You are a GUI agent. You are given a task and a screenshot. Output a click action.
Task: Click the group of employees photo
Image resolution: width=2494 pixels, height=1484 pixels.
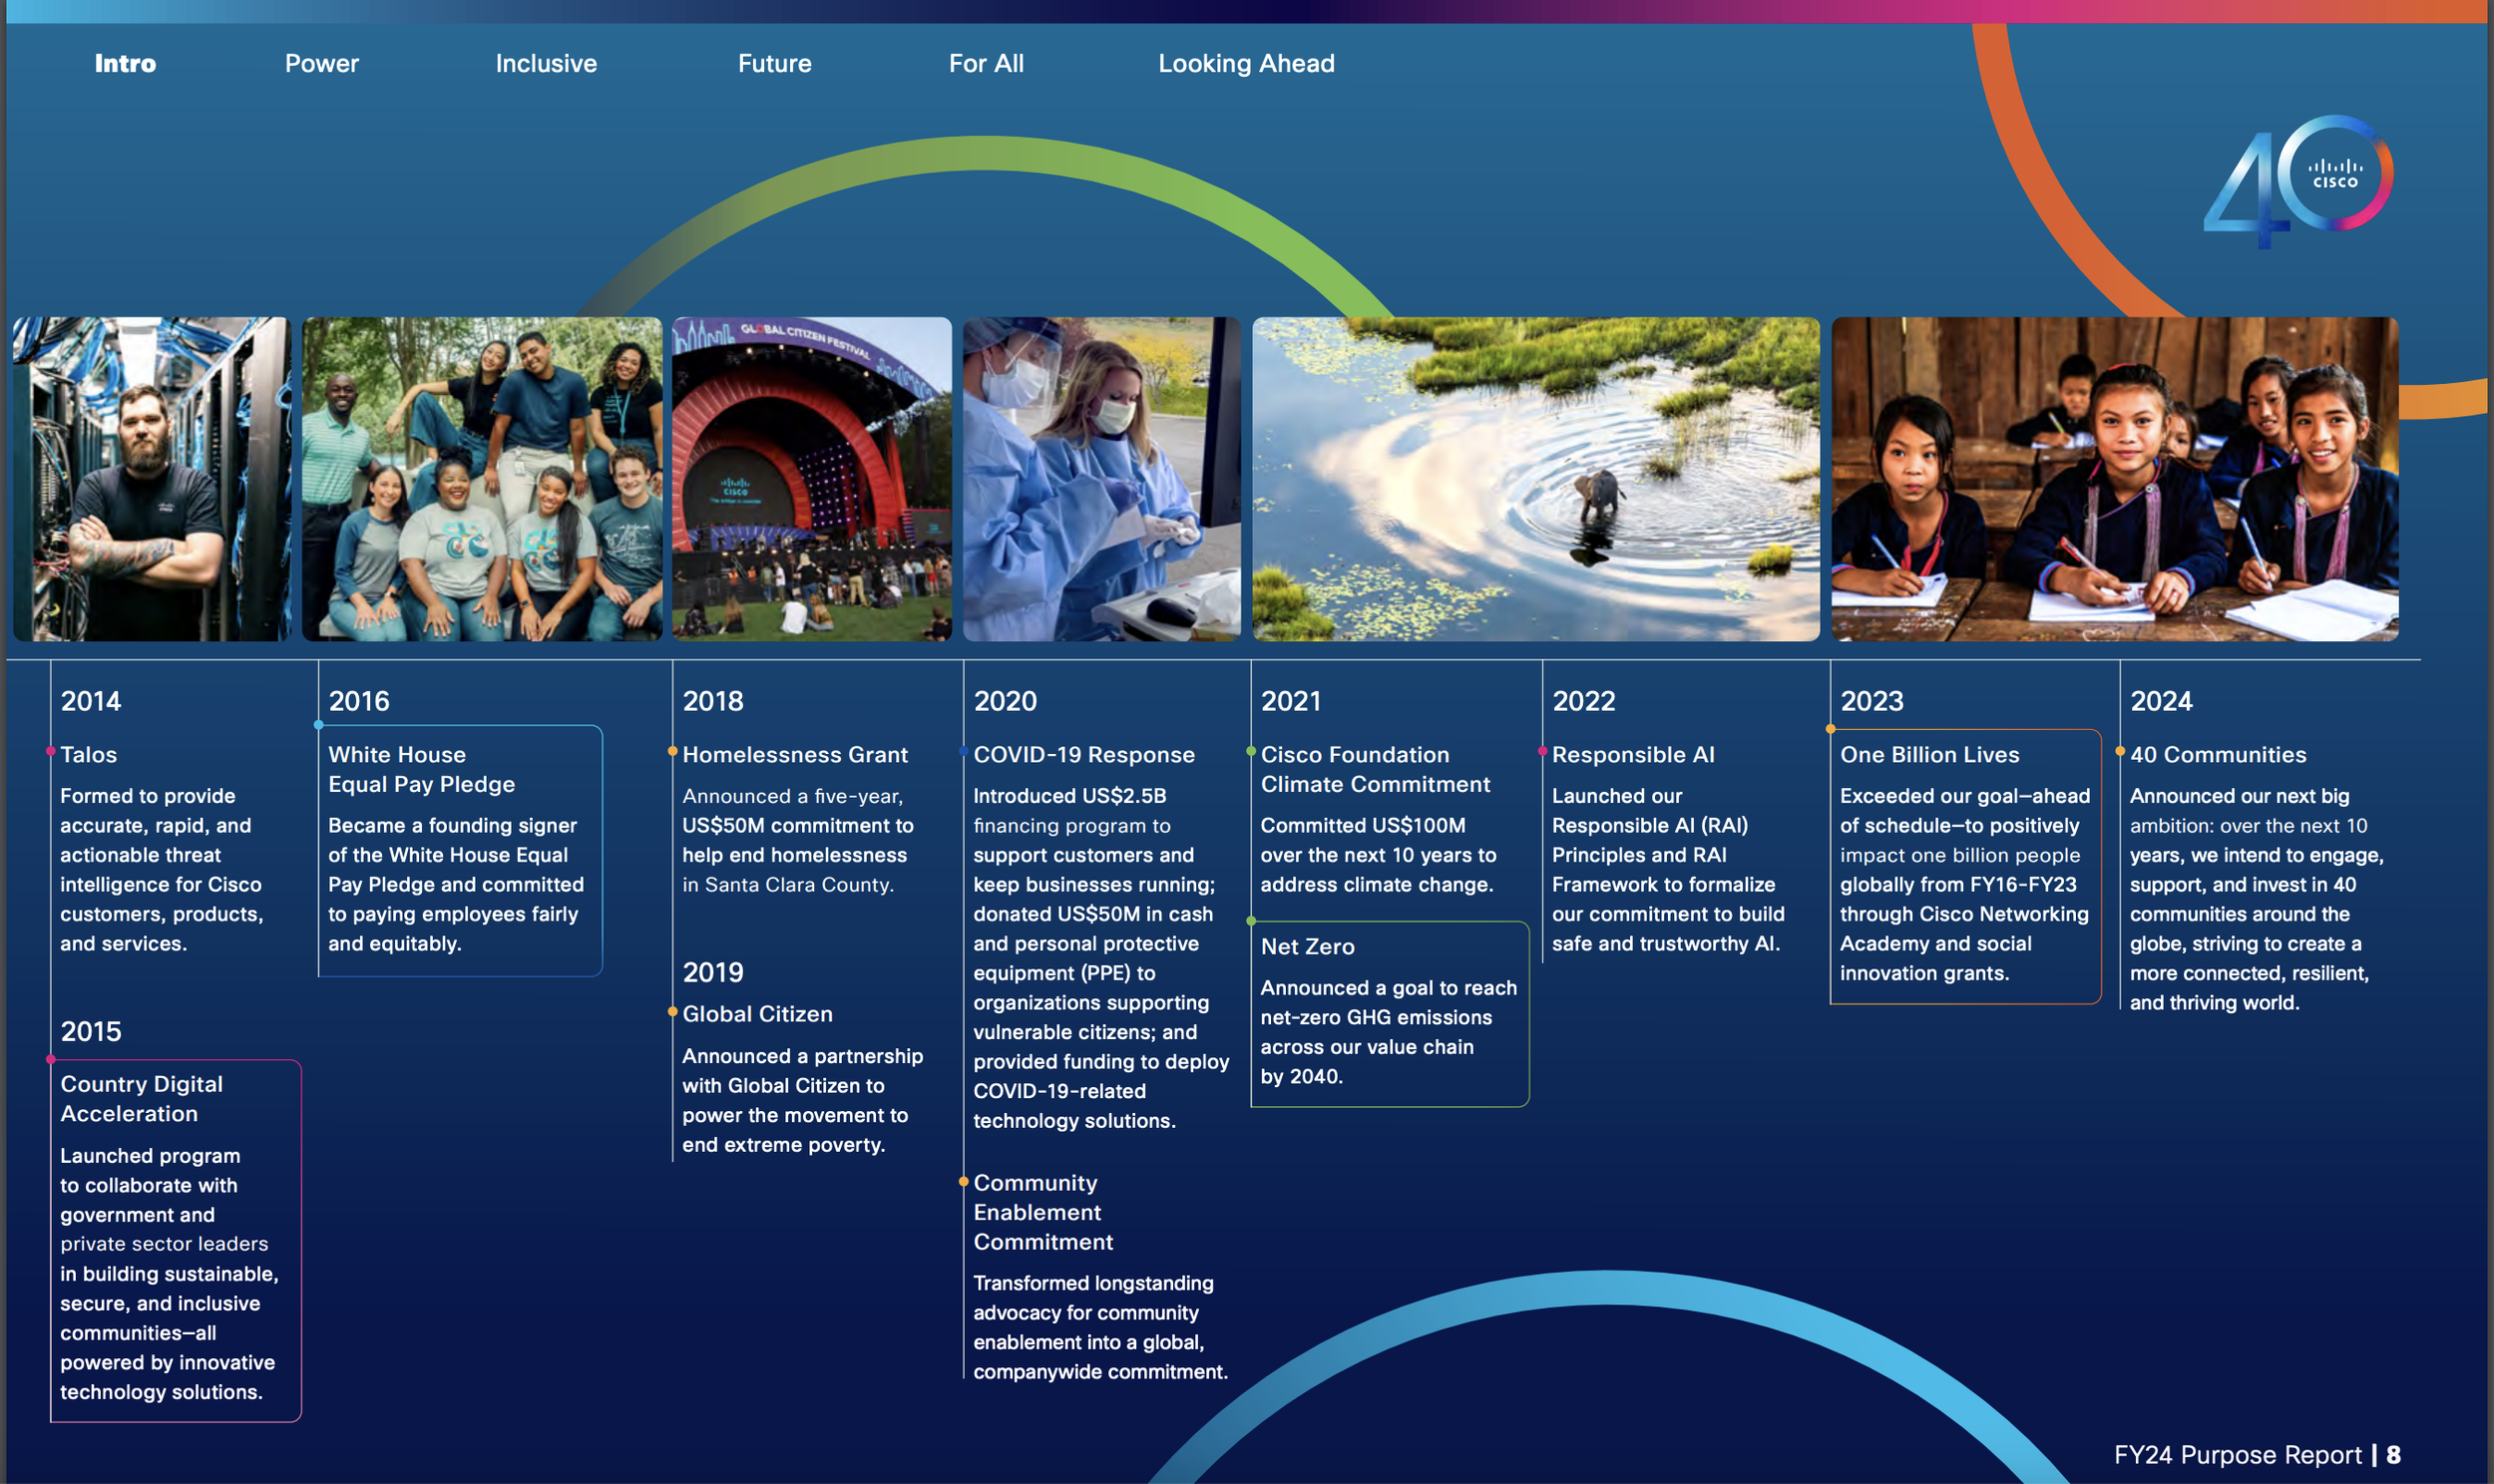[x=482, y=478]
